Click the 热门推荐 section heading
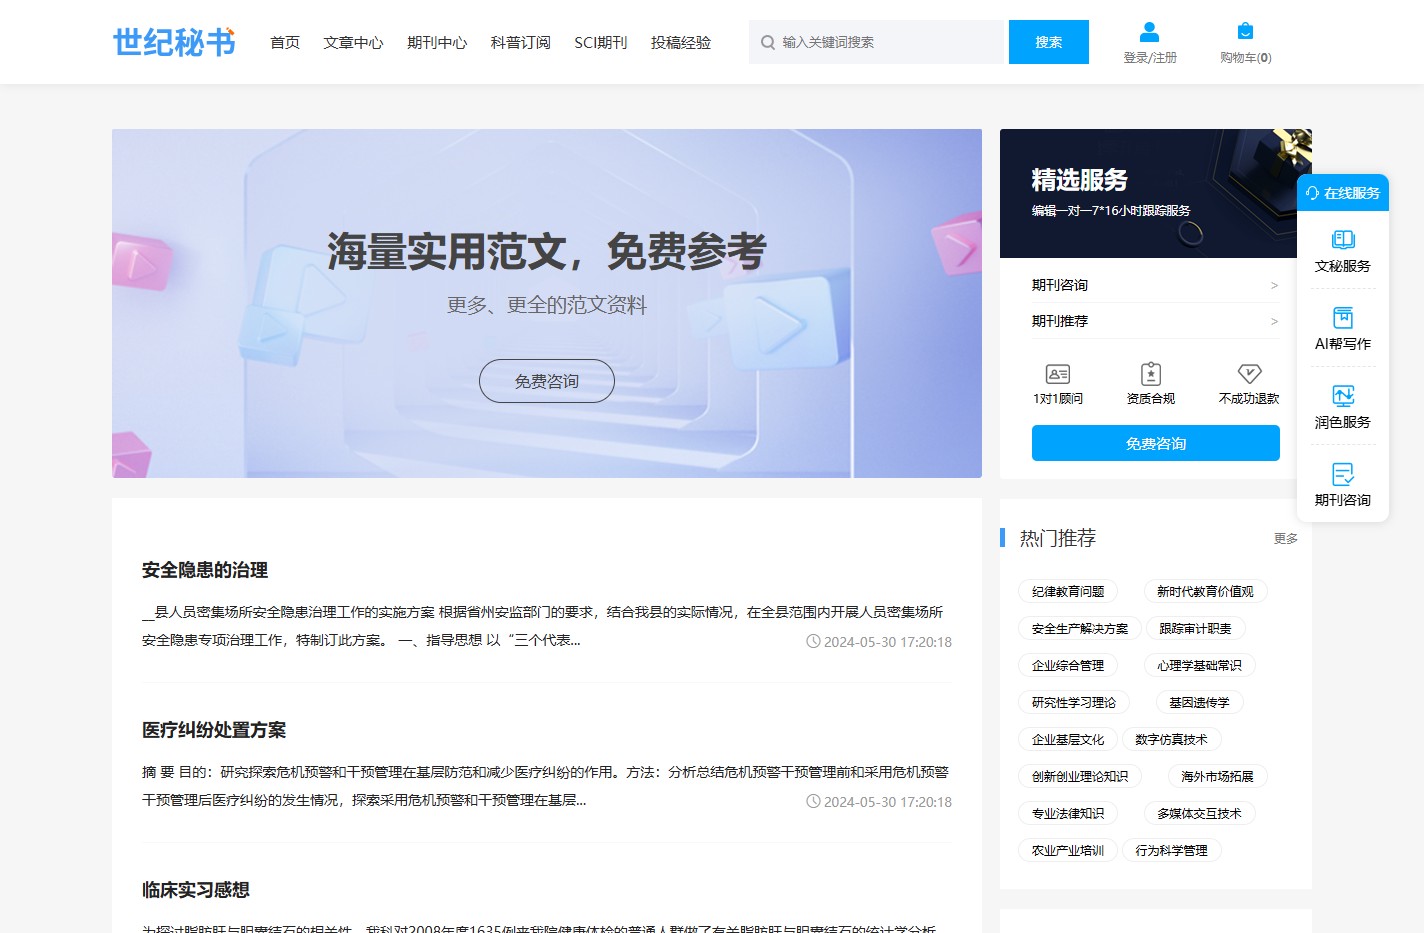1424x933 pixels. (1058, 538)
